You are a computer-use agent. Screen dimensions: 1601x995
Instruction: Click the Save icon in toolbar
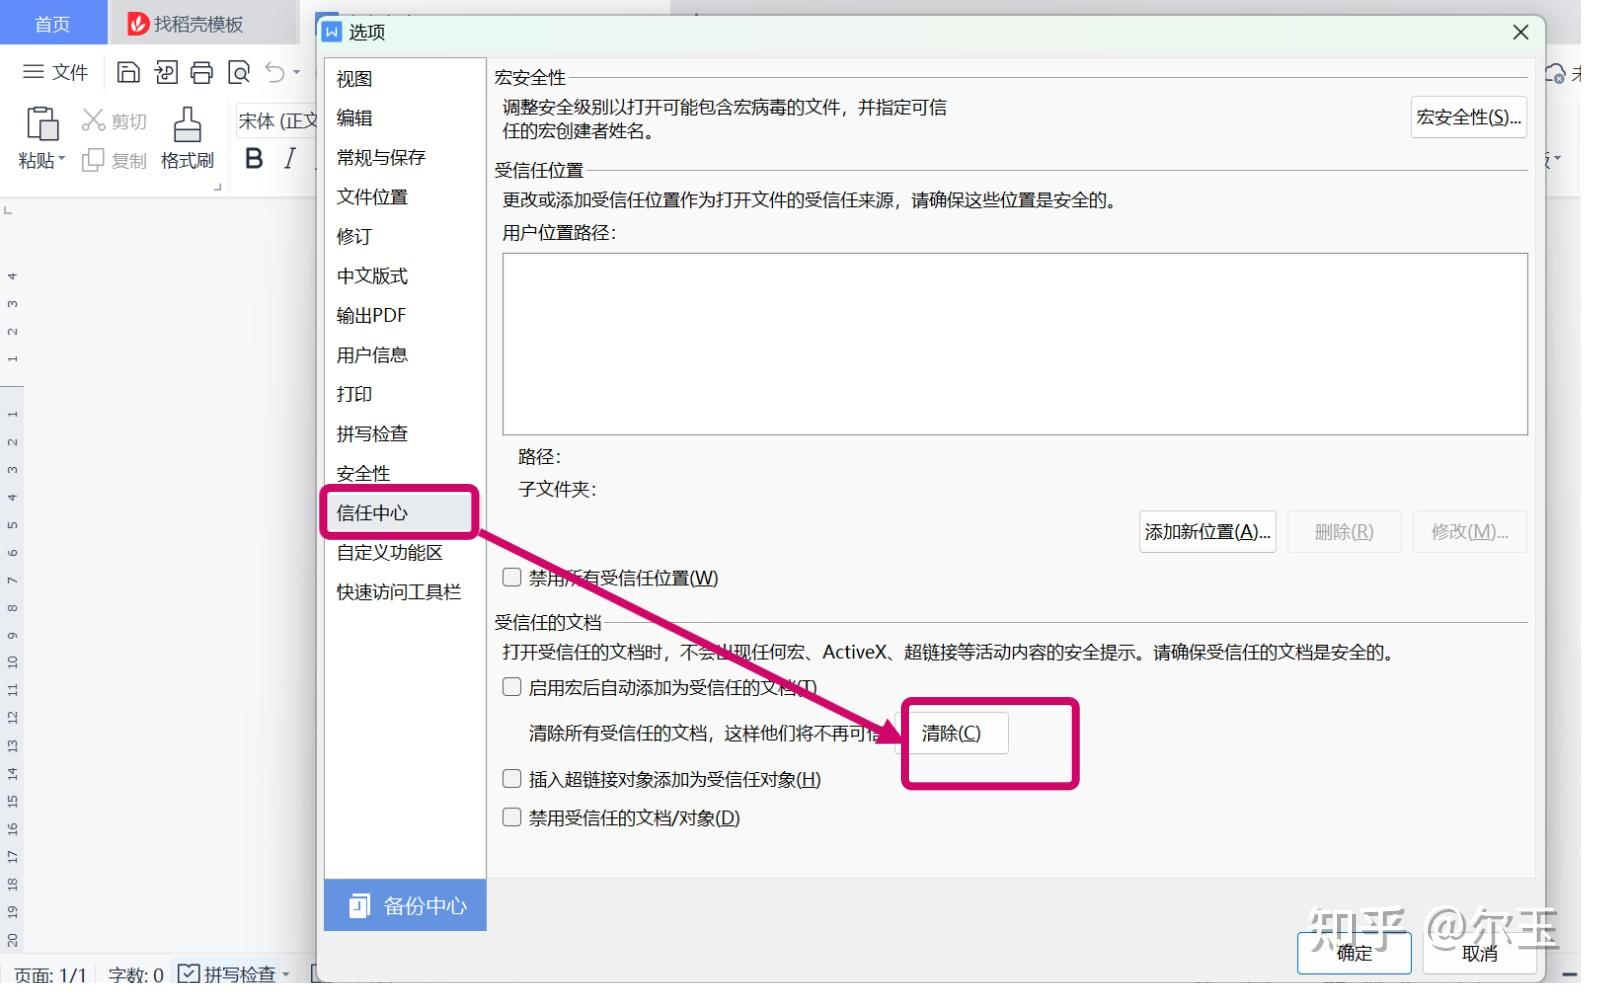pos(128,72)
